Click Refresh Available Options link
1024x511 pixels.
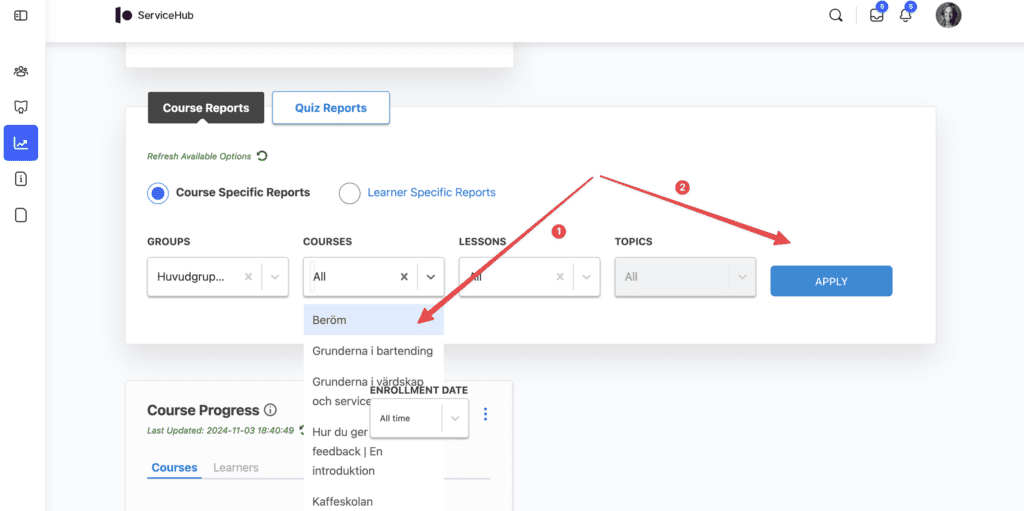[x=199, y=157]
